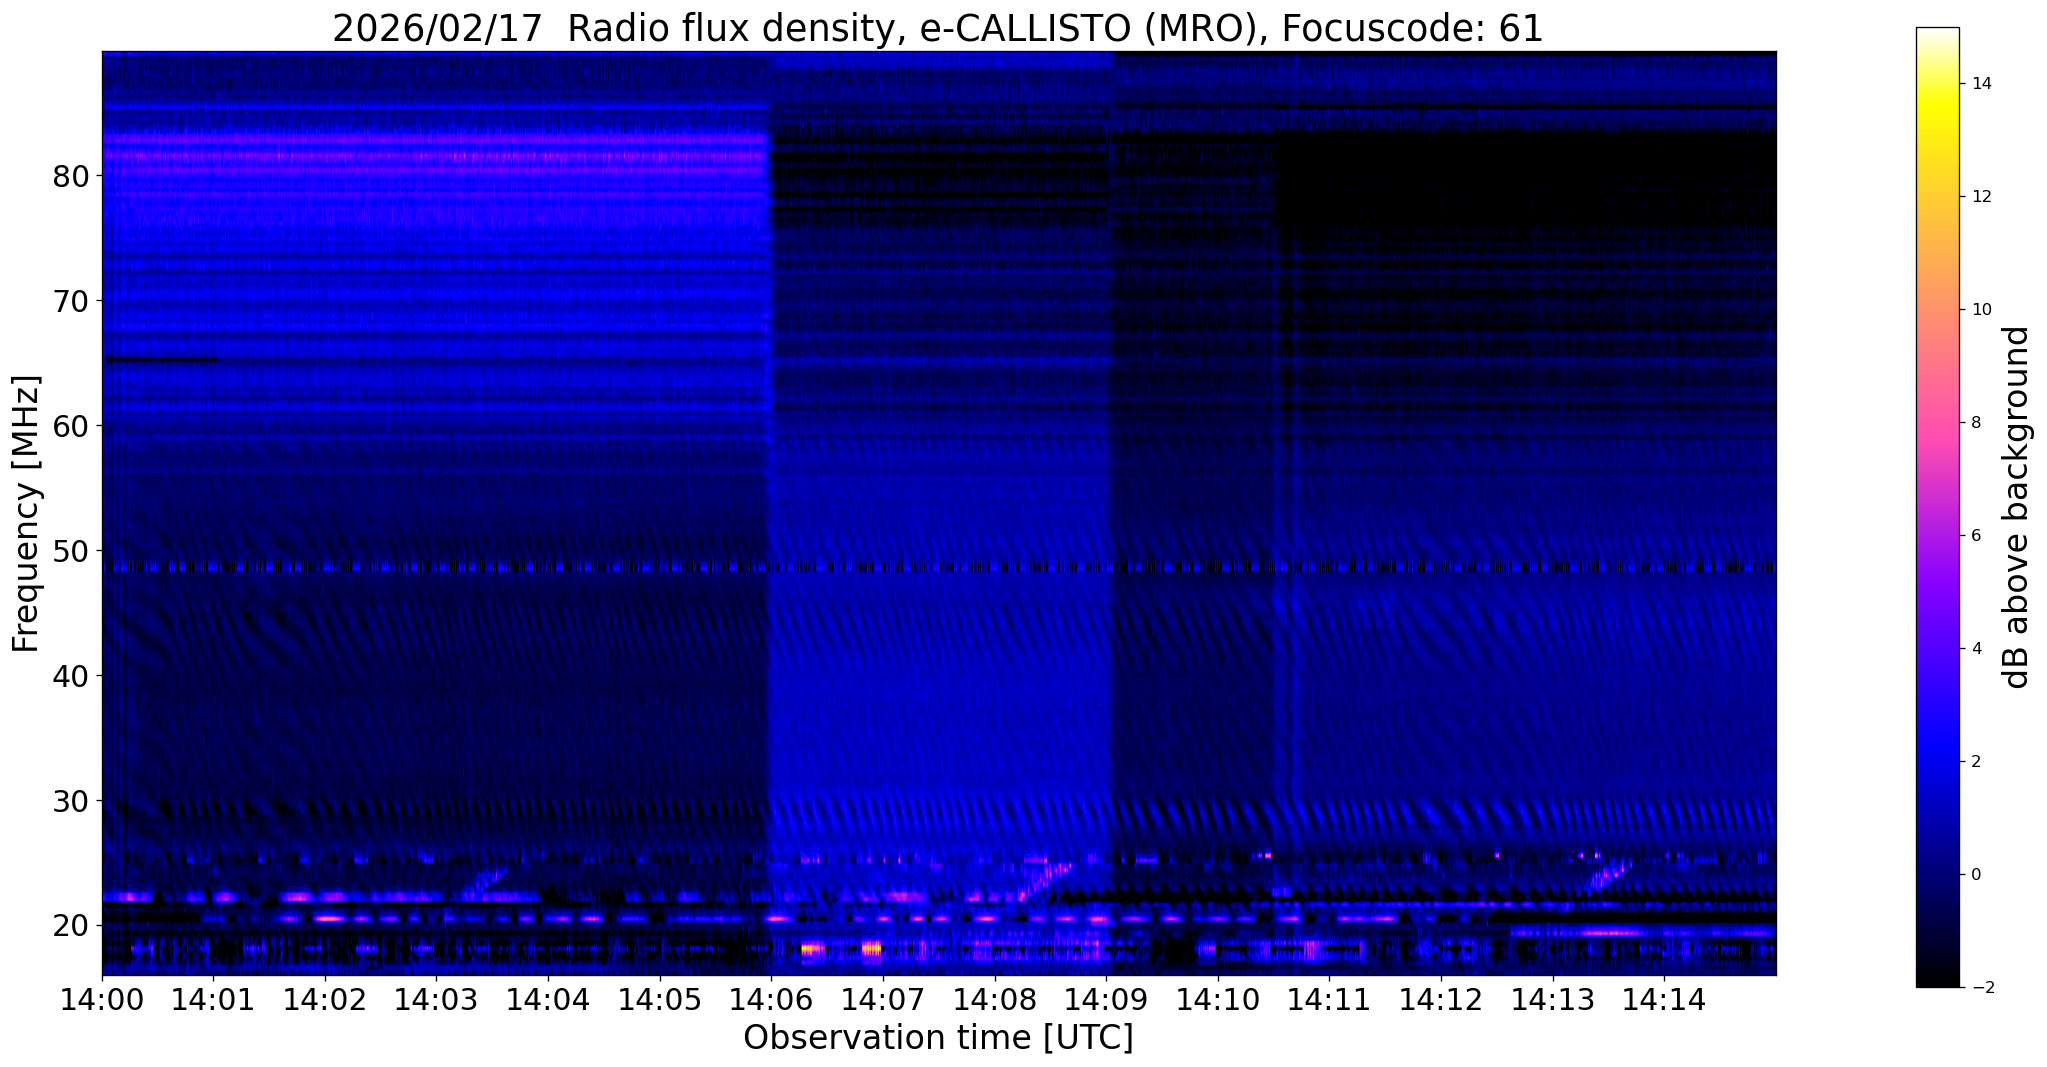Screen dimensions: 2047x1067
Task: Click the colorbar tick label 4
Action: [x=1975, y=649]
